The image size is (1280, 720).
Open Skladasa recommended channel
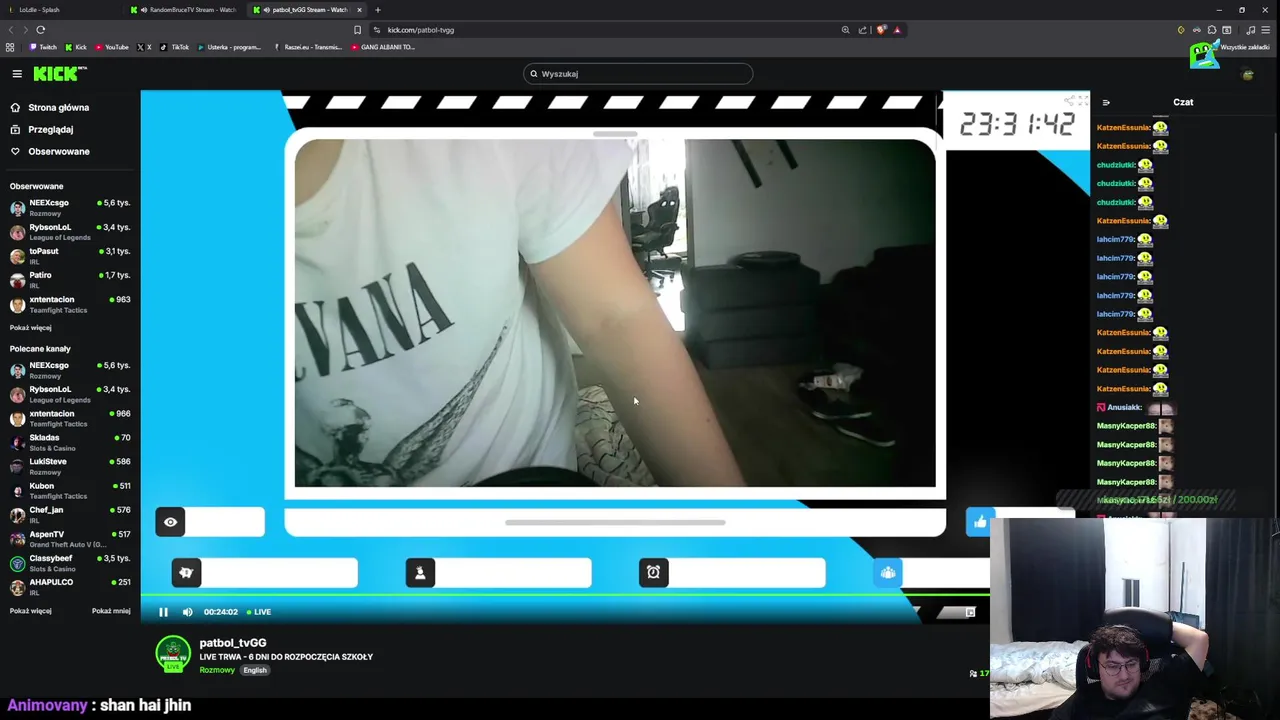[x=70, y=442]
